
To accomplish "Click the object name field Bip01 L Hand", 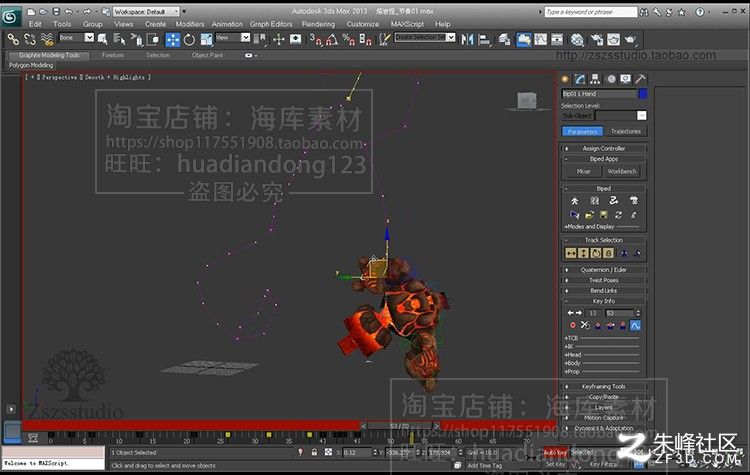I will (599, 94).
